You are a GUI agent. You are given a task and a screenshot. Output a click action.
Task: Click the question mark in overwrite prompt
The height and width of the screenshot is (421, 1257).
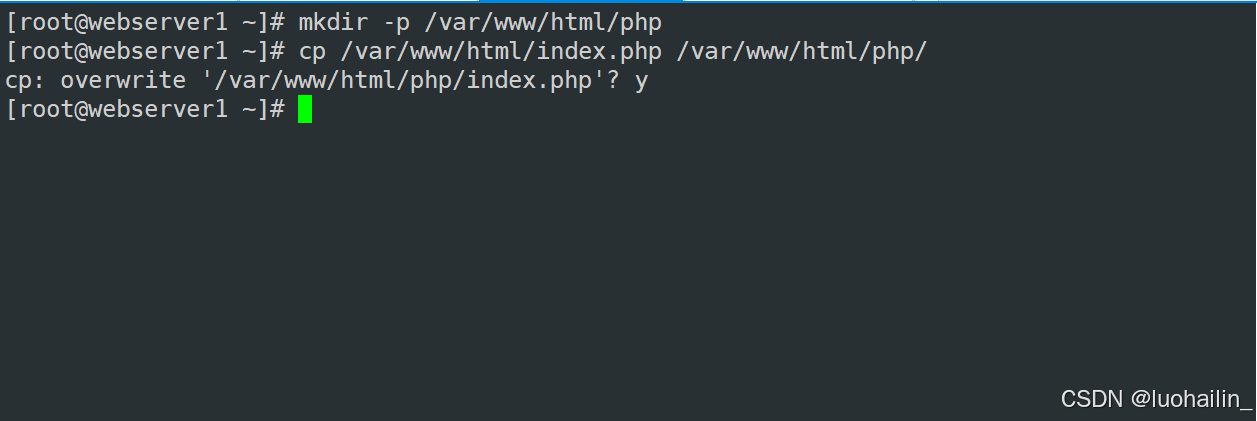point(612,80)
